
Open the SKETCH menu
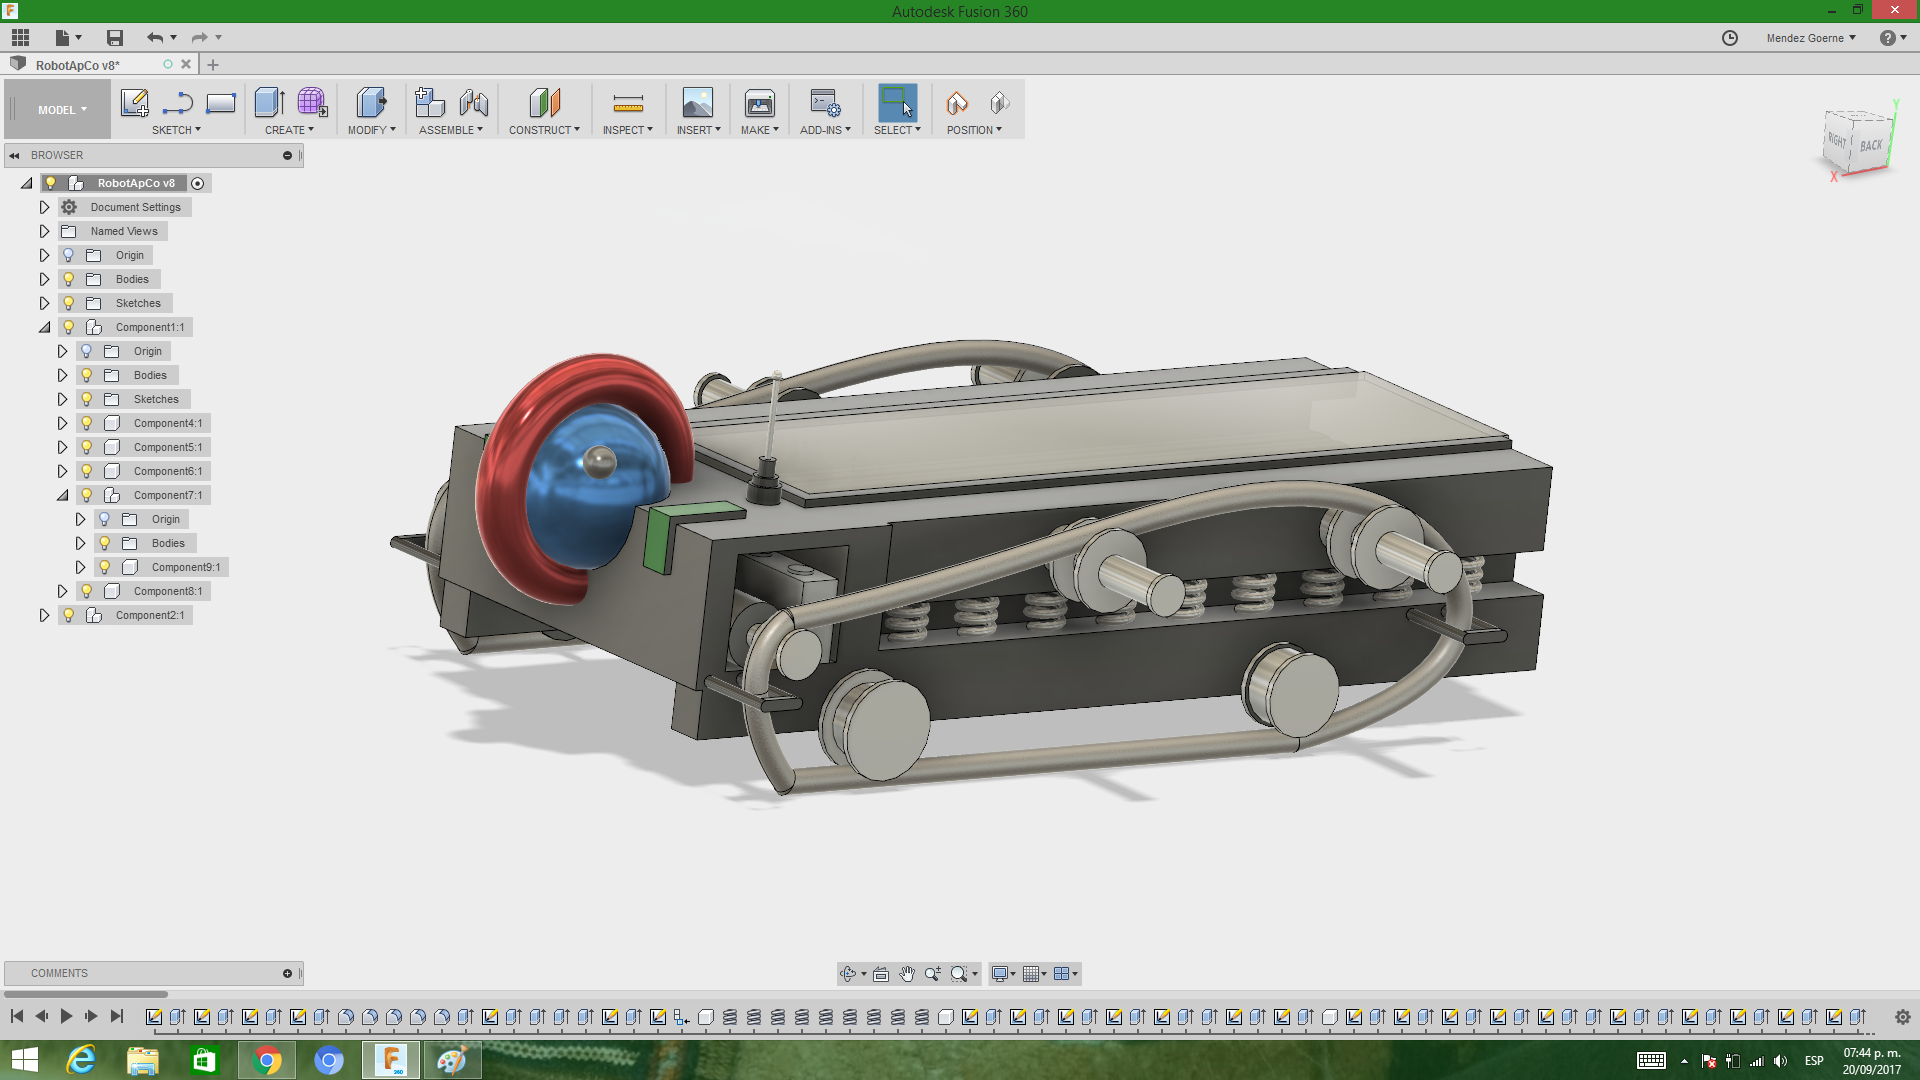(x=176, y=130)
